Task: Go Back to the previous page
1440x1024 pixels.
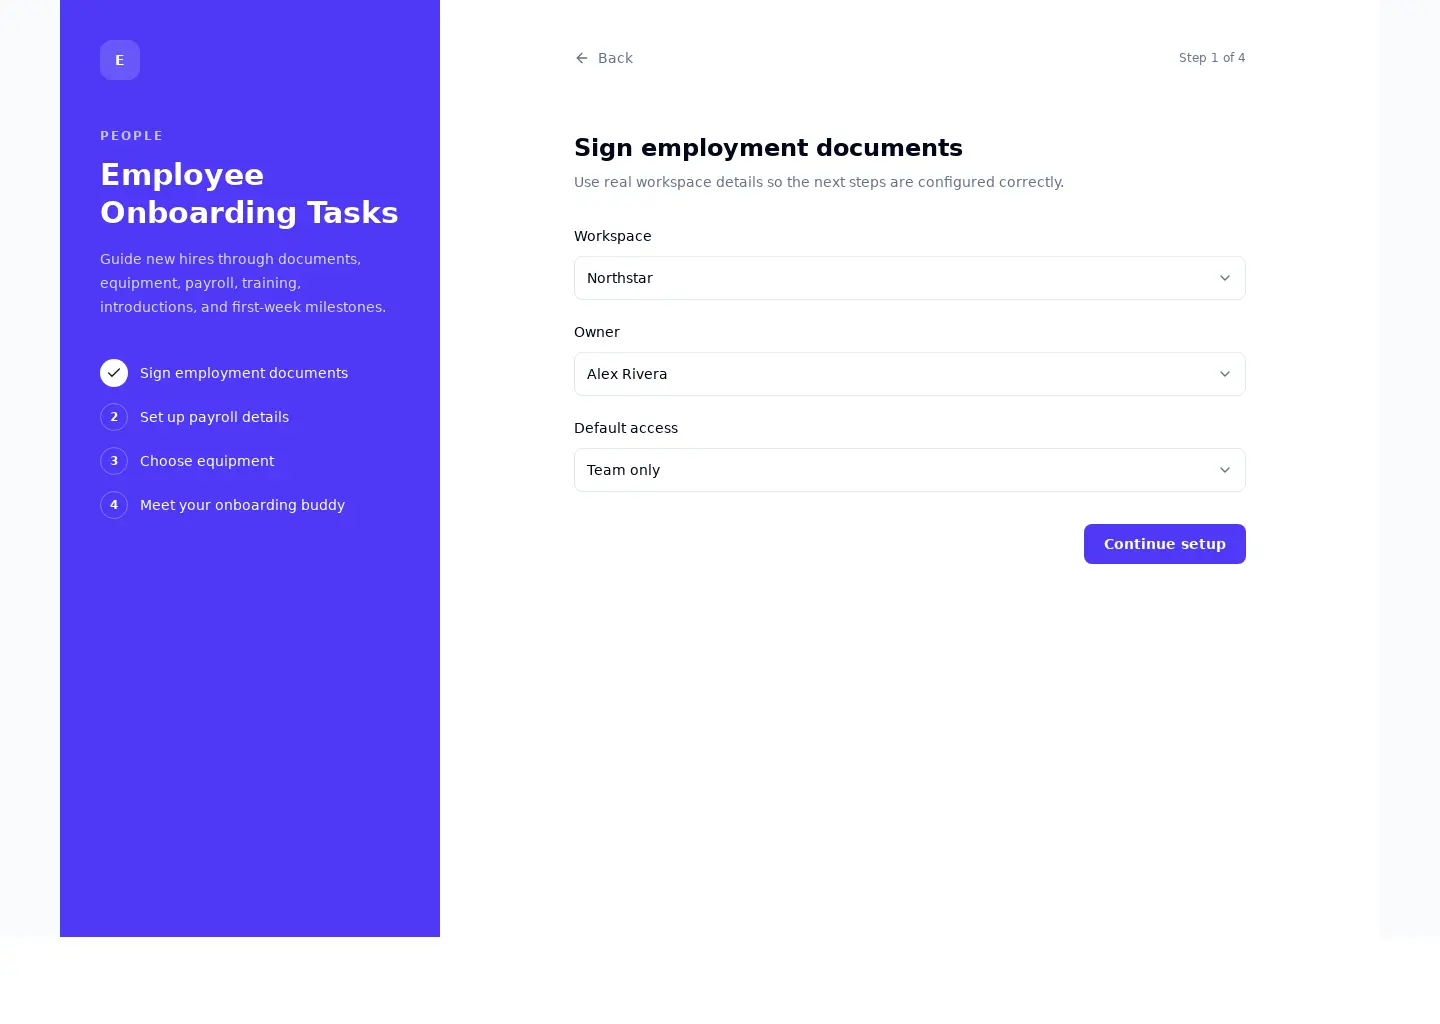Action: click(604, 58)
